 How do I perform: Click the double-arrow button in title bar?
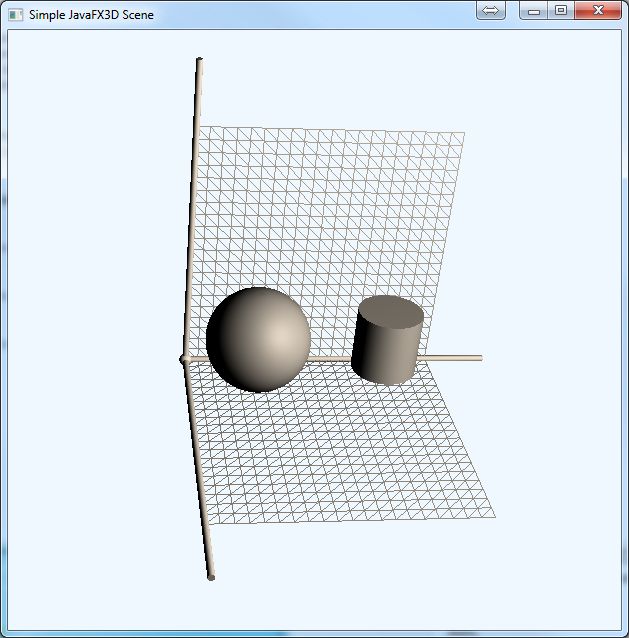click(x=491, y=10)
